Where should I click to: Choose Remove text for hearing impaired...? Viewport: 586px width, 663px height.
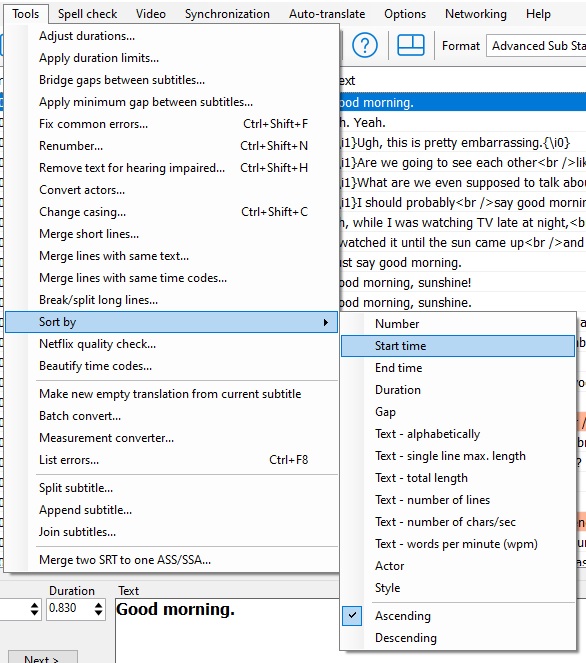pos(172,168)
